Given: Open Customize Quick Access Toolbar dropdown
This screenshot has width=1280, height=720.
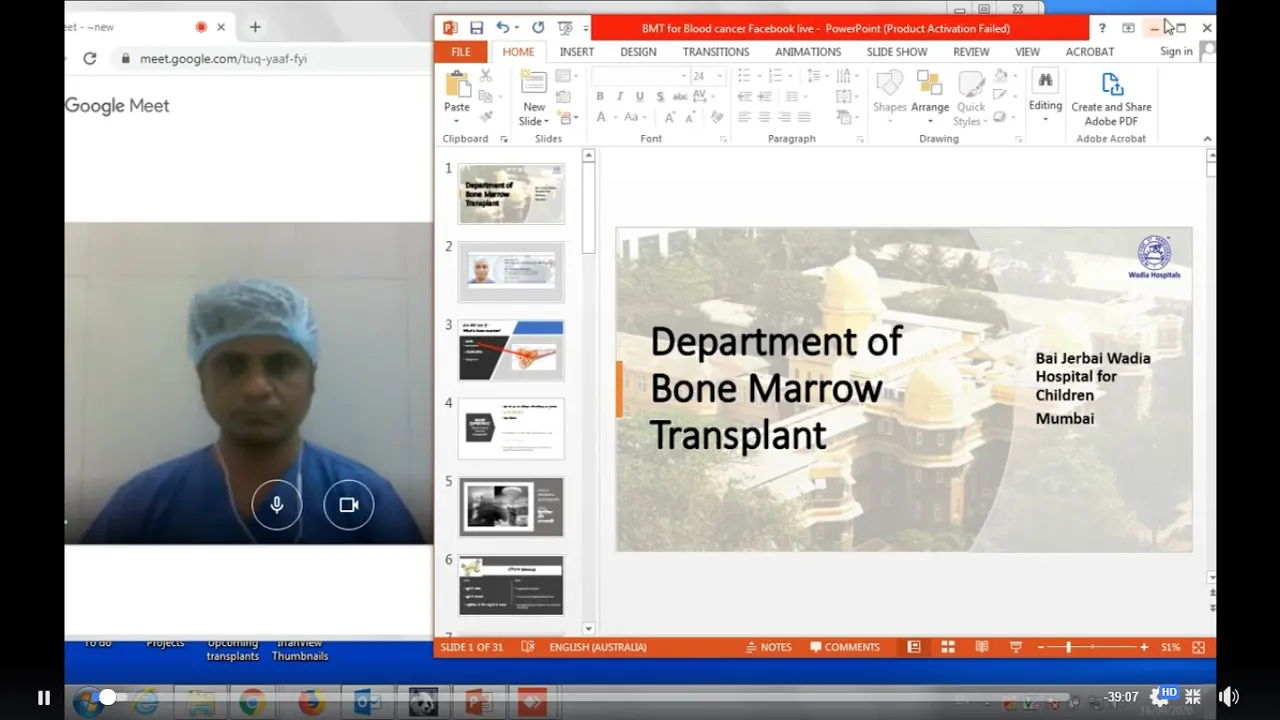Looking at the screenshot, I should click(586, 29).
